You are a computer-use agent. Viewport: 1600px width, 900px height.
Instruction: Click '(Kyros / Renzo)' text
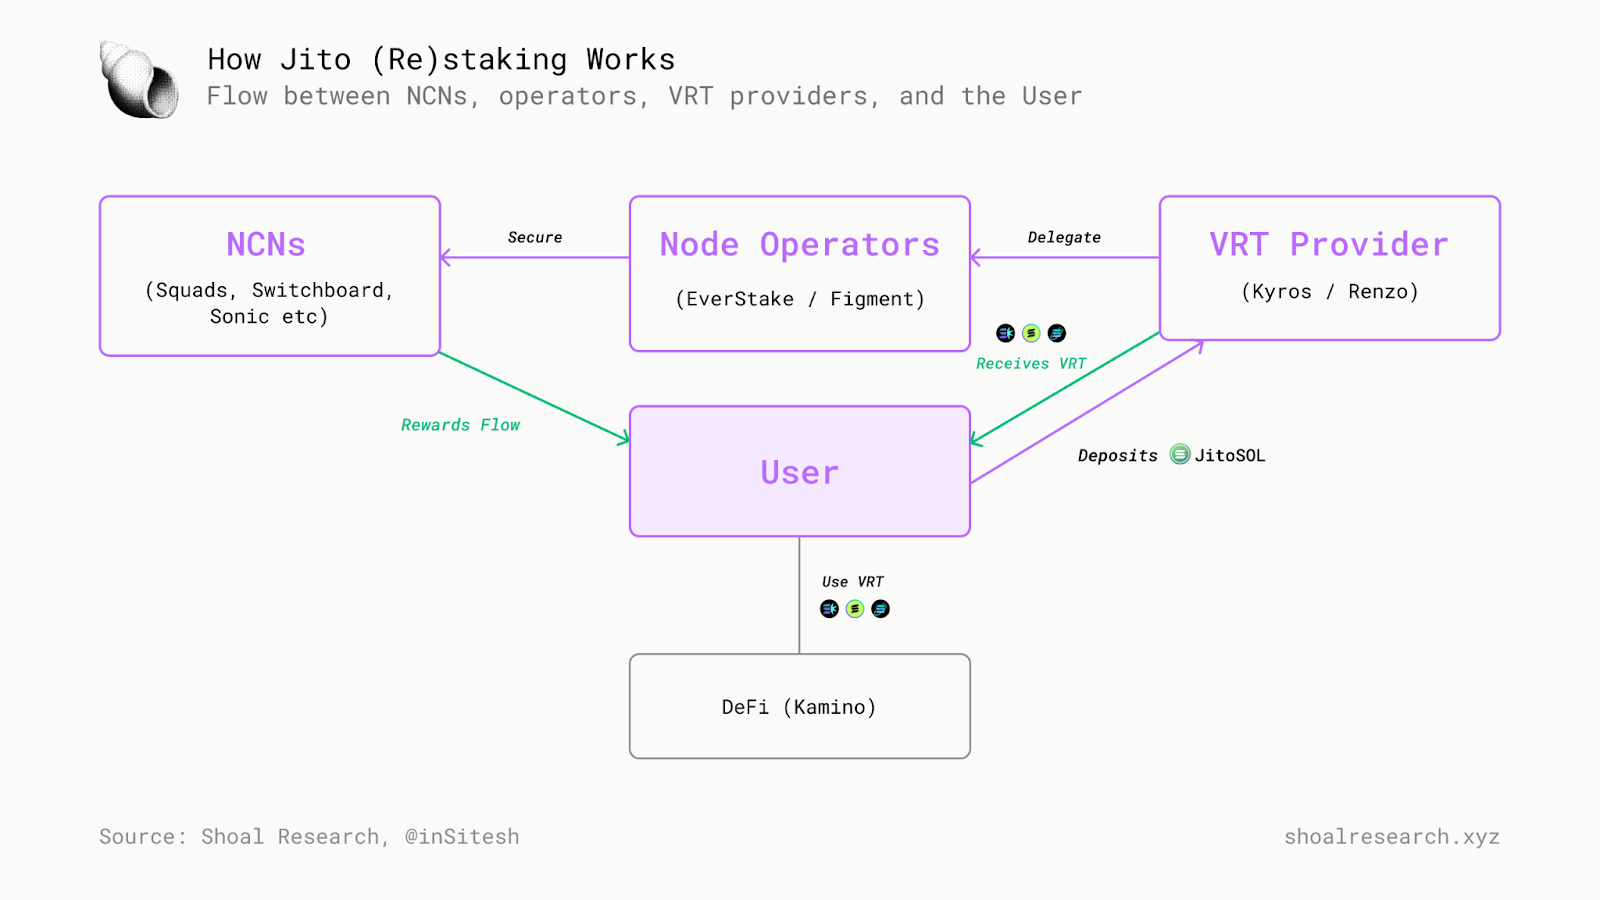[1330, 292]
